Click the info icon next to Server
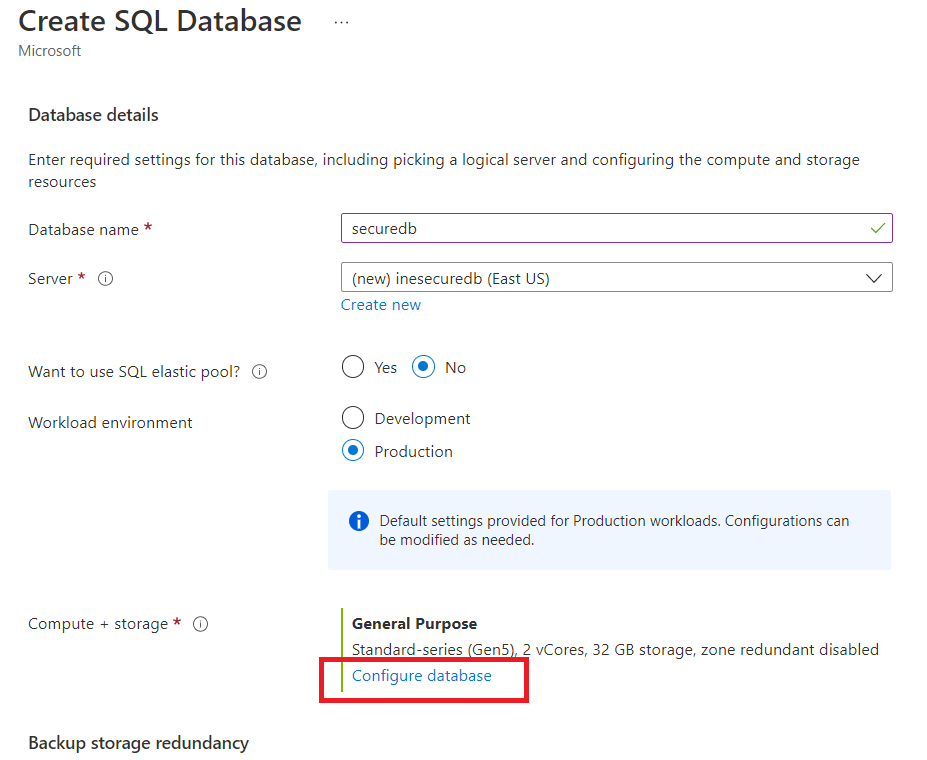Screen dimensions: 927x760 tap(105, 279)
